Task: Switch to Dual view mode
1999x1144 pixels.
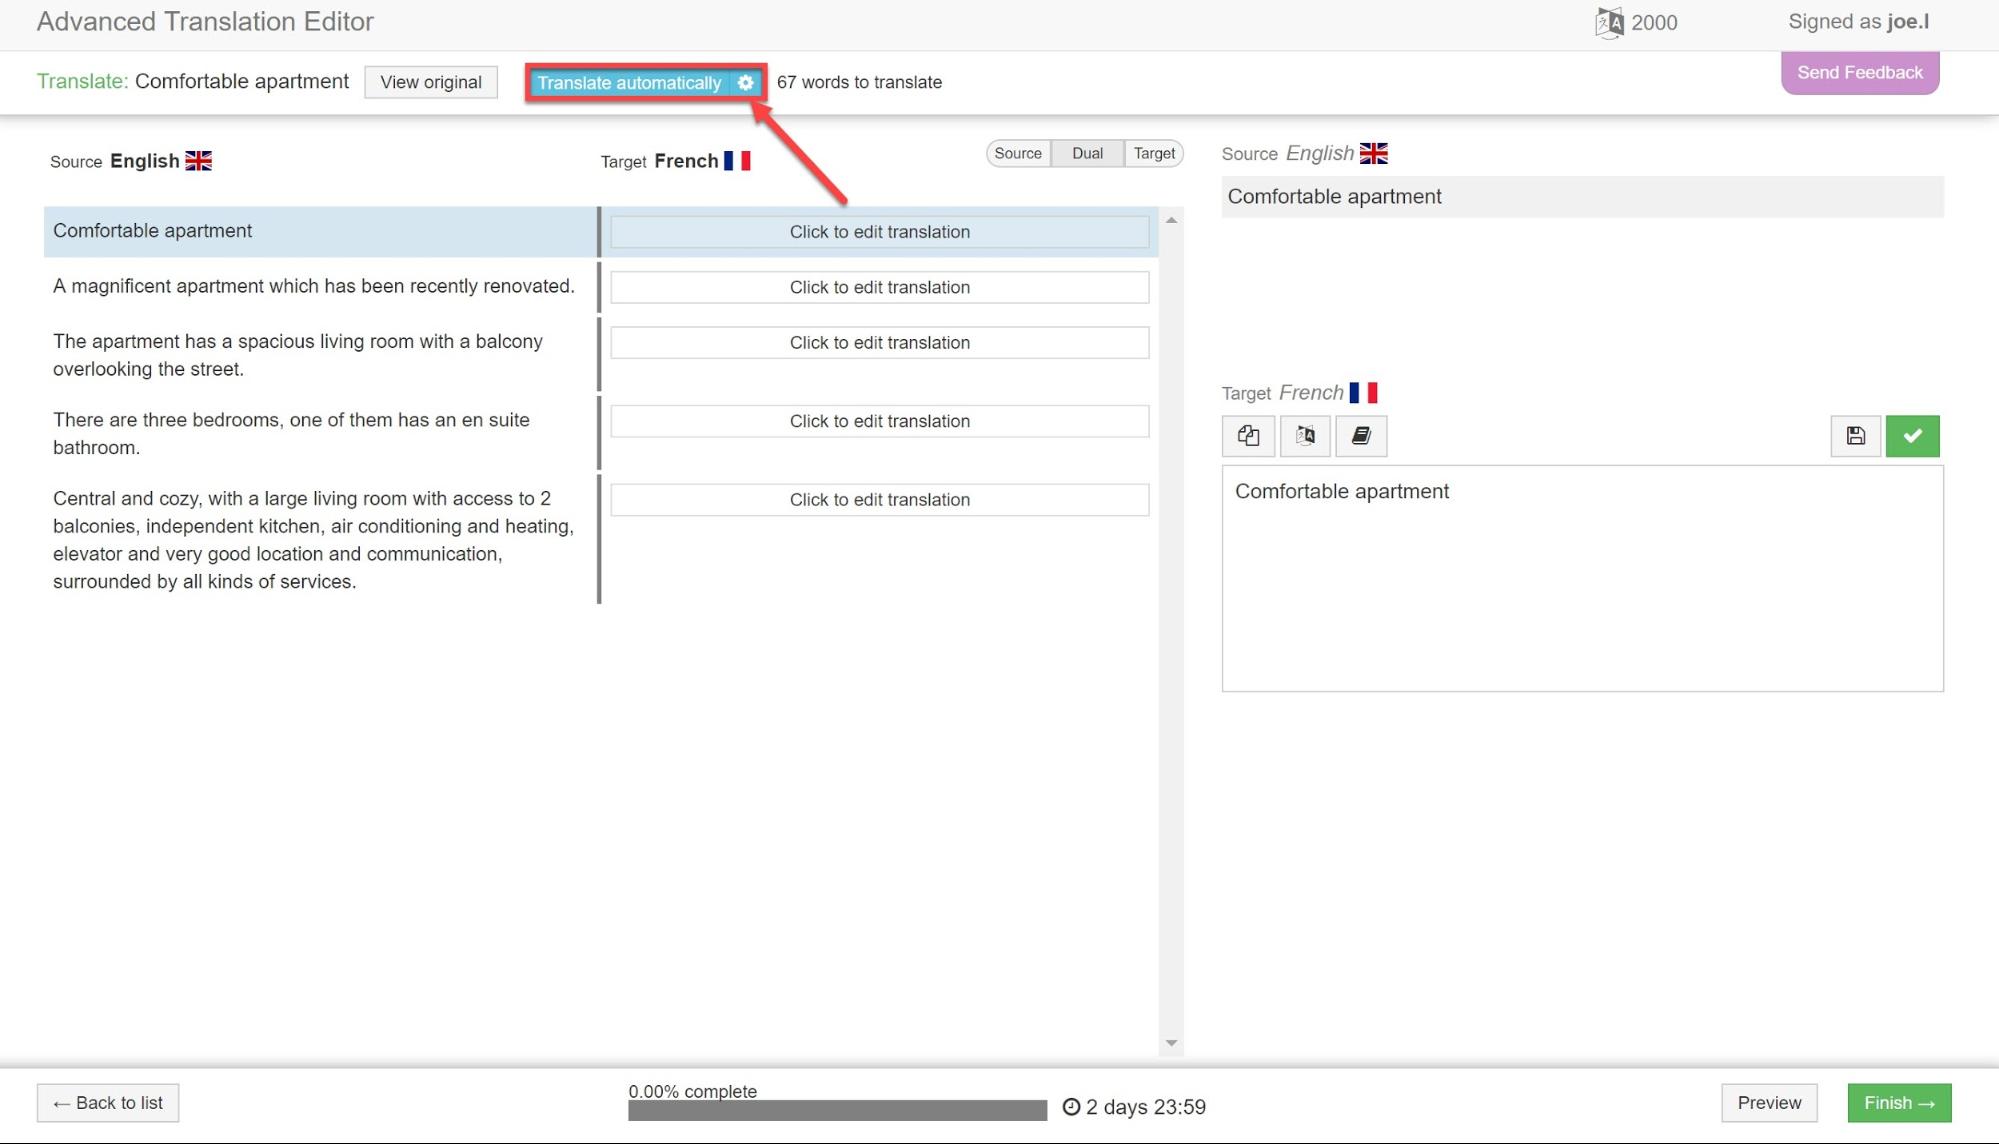Action: coord(1087,153)
